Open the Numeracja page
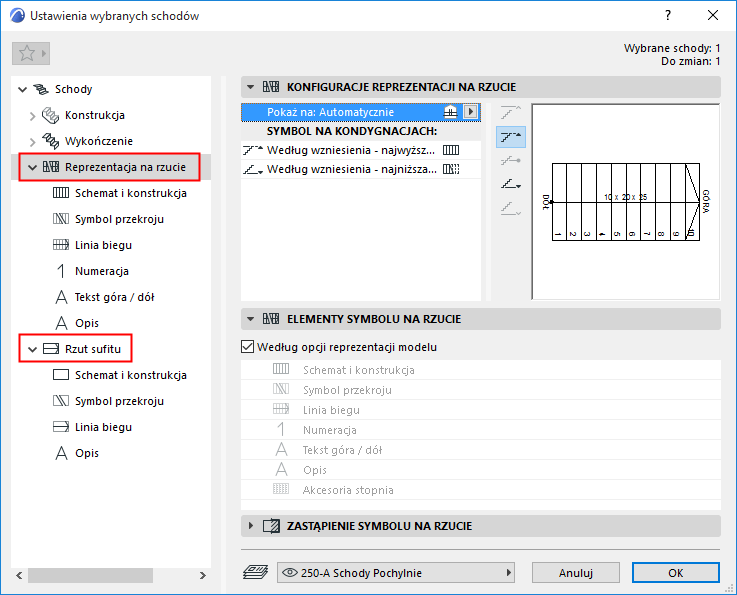The height and width of the screenshot is (595, 737). (x=102, y=271)
